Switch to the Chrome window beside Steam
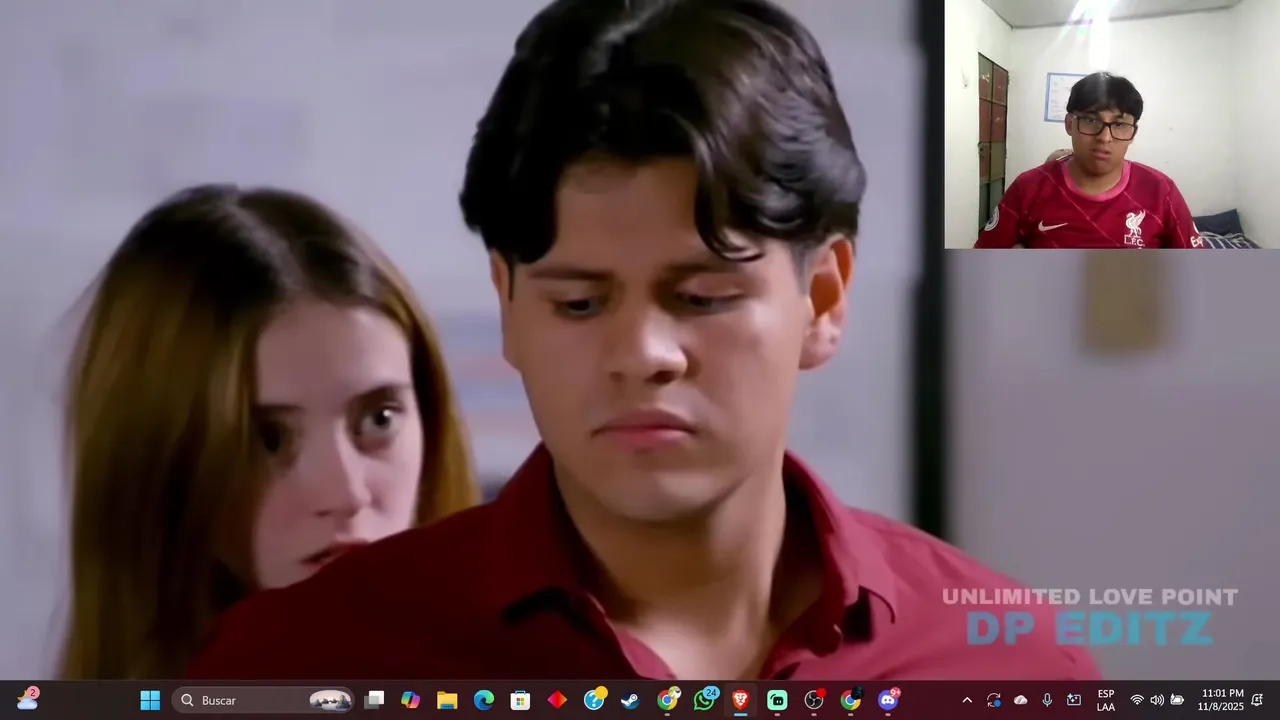1280x720 pixels. 667,700
